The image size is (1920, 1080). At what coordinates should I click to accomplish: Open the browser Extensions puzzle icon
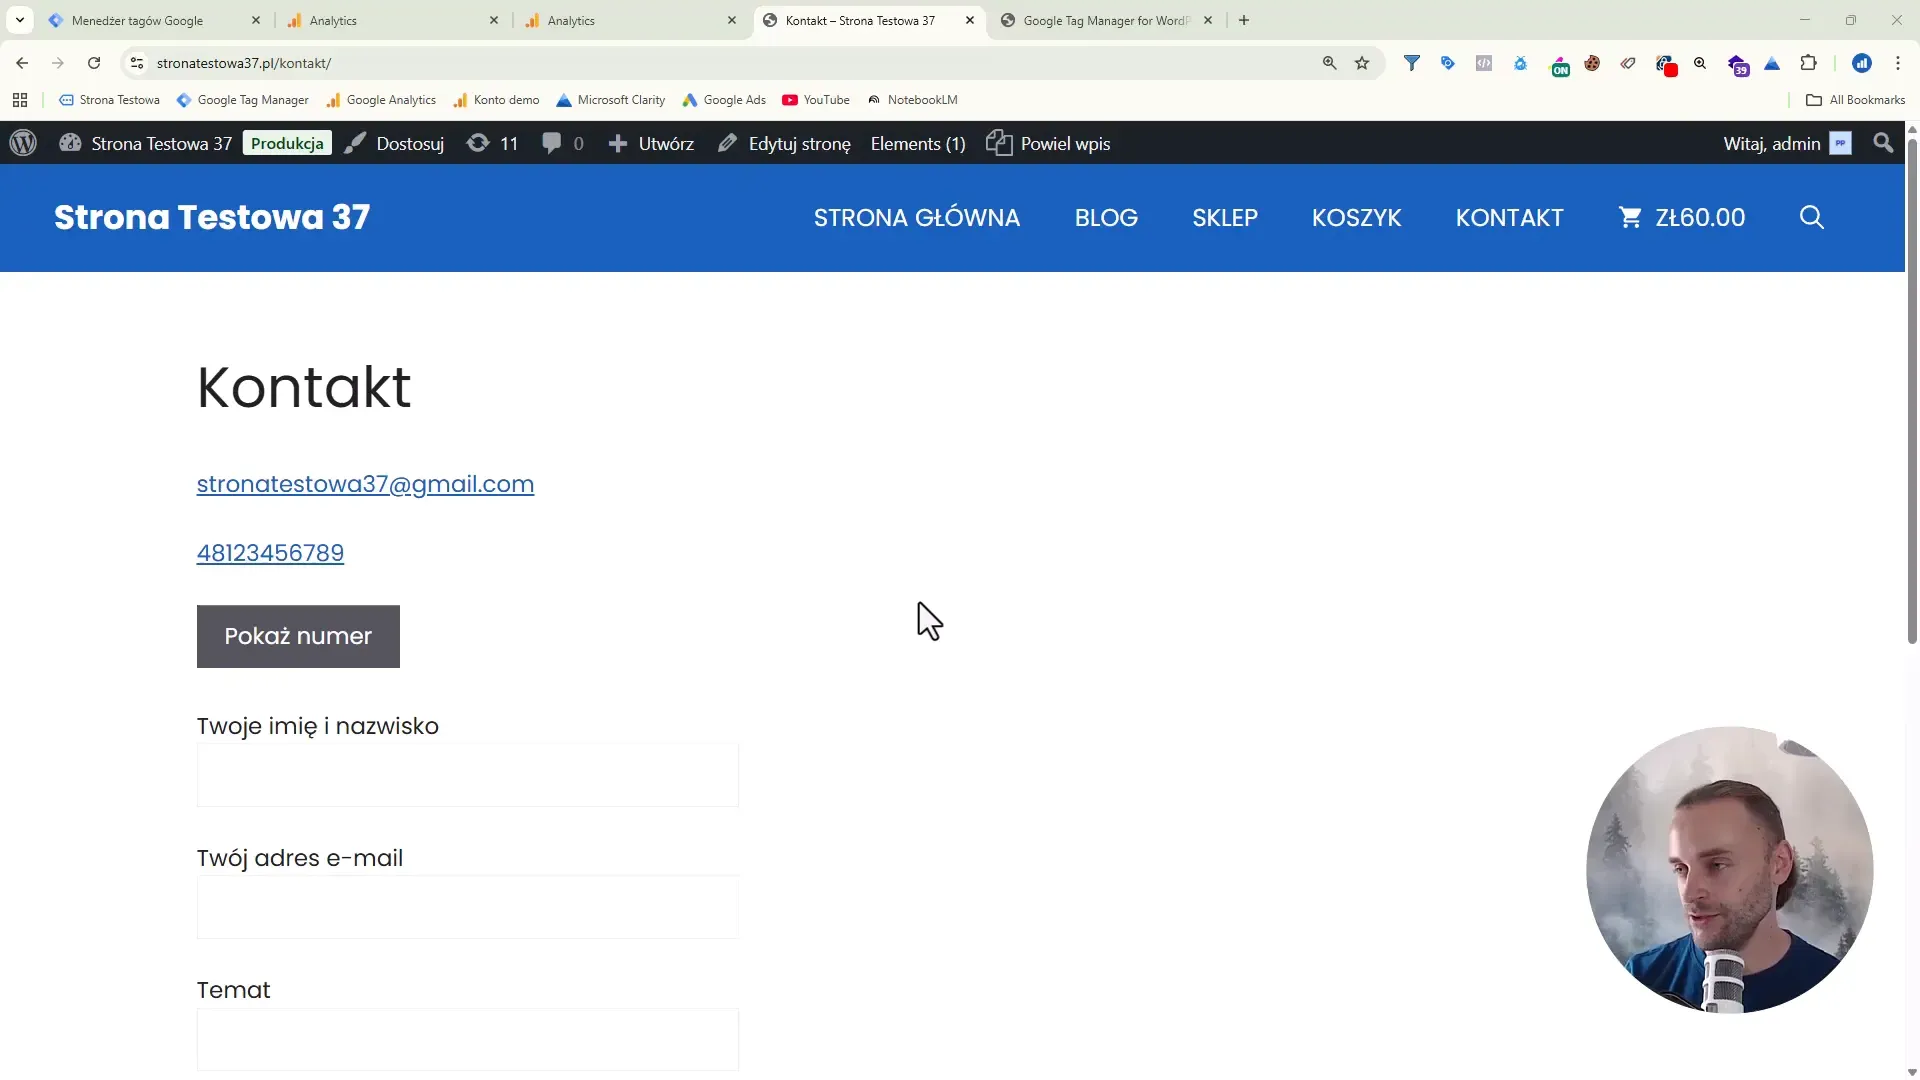click(x=1808, y=63)
